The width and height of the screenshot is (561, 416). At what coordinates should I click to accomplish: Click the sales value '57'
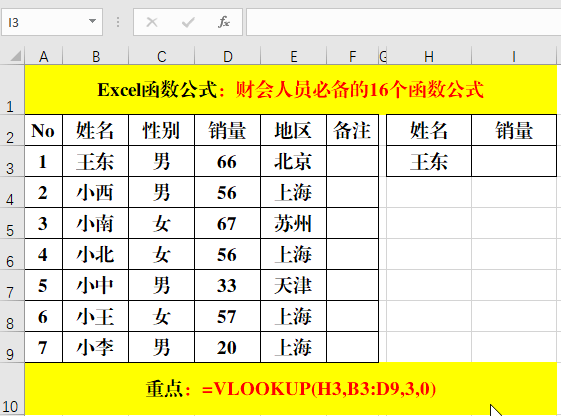(x=228, y=316)
